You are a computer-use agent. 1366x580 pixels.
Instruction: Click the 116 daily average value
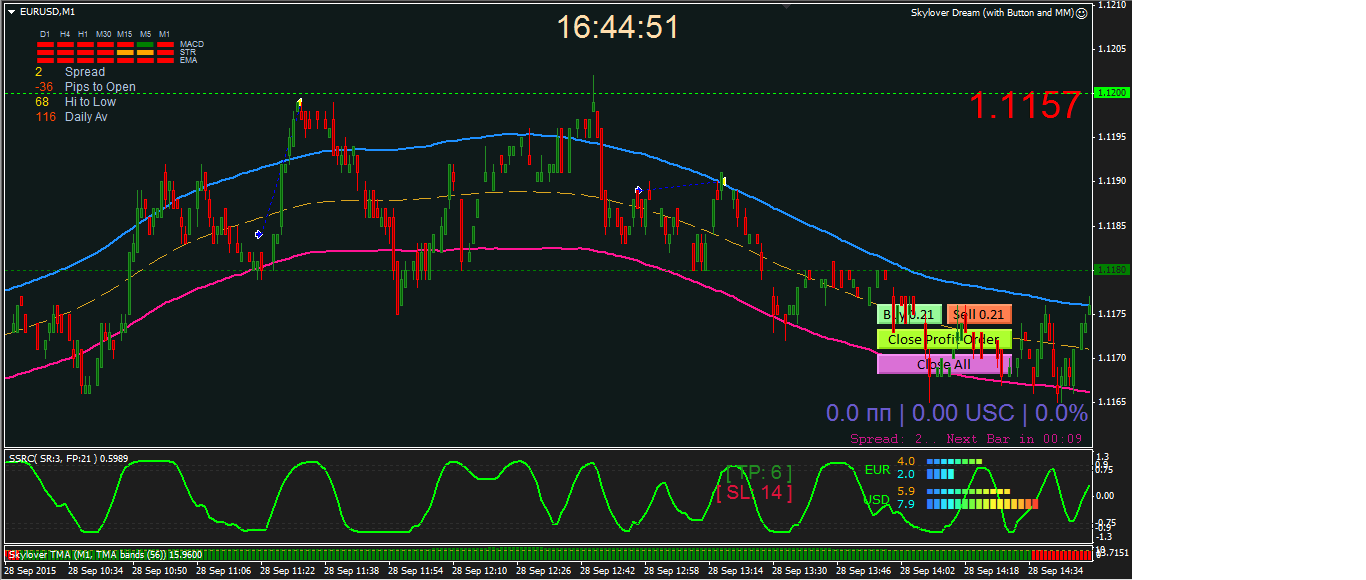coord(46,117)
